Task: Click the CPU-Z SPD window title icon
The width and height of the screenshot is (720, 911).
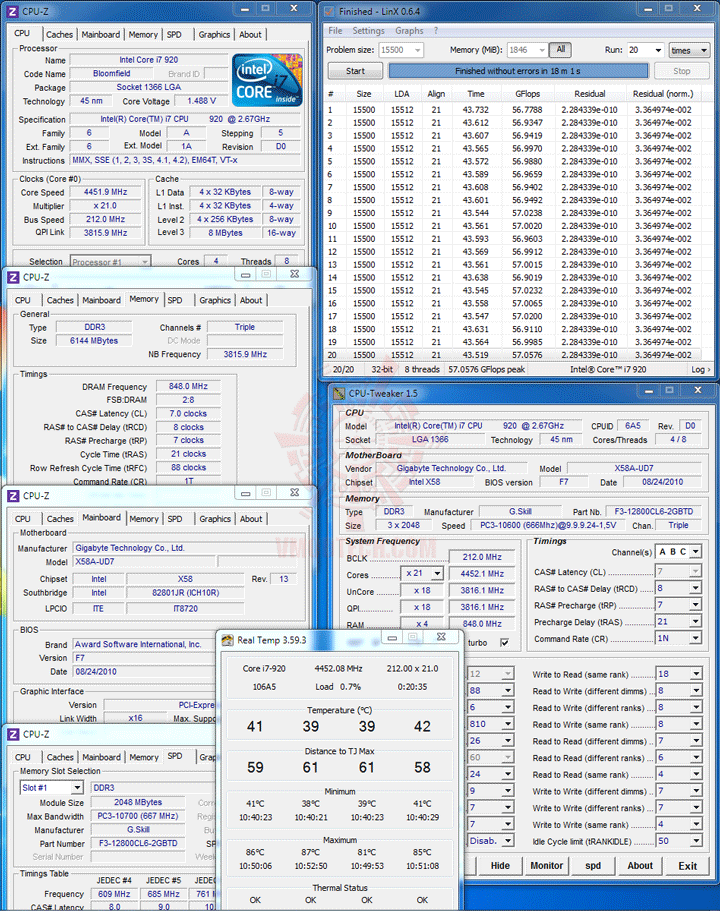Action: (x=13, y=734)
